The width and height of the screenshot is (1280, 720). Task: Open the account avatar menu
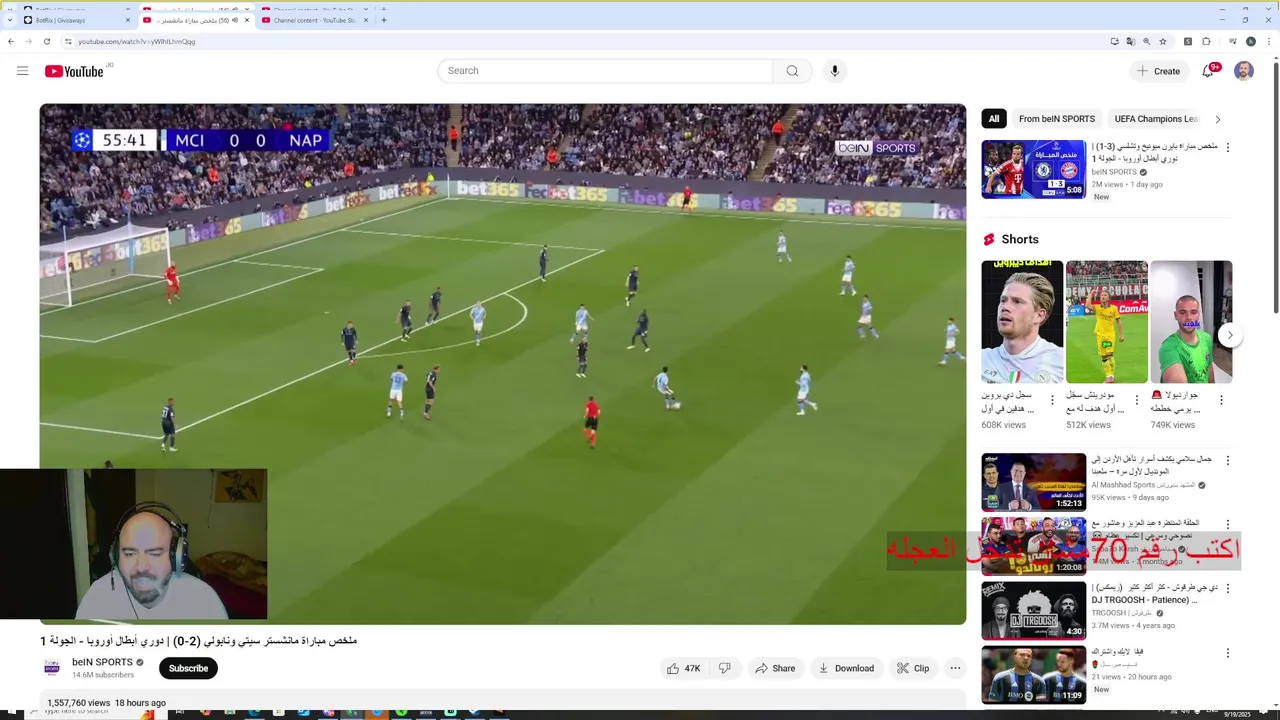pyautogui.click(x=1244, y=71)
